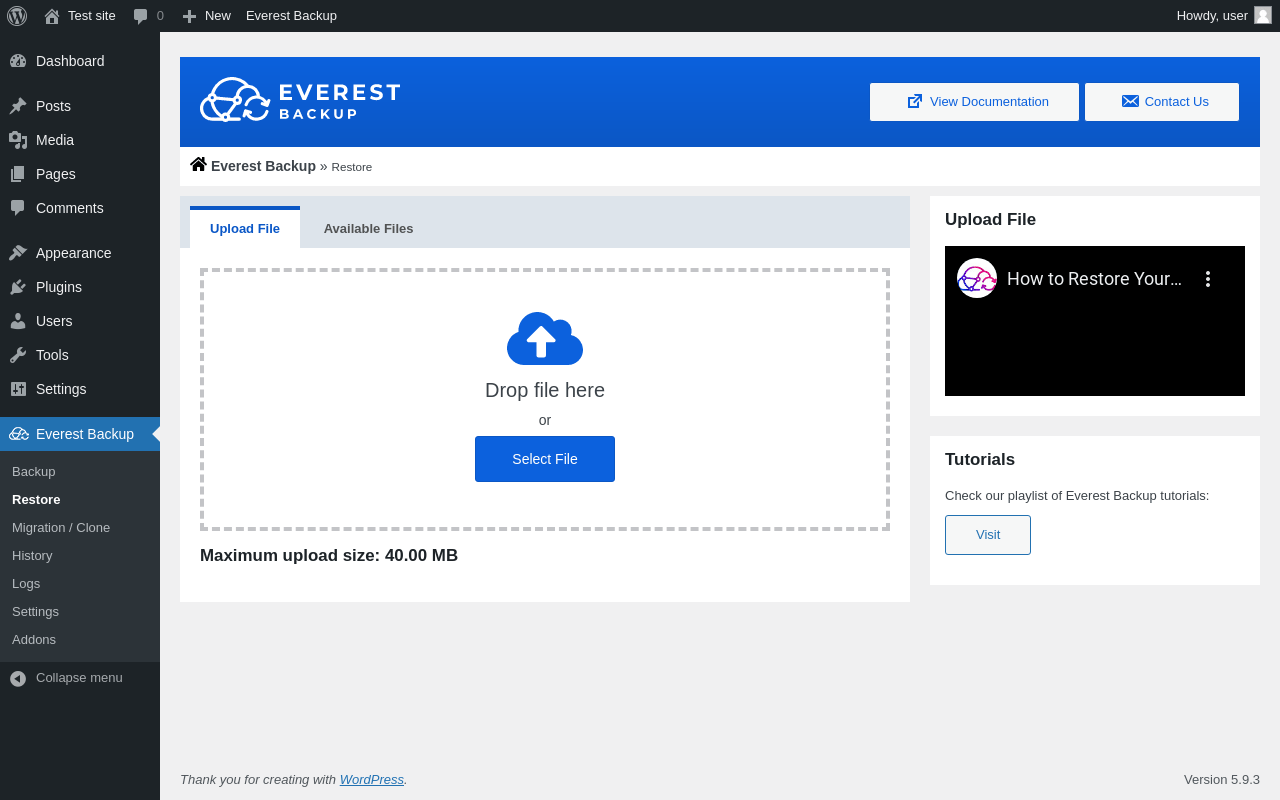Click the Select File button
This screenshot has width=1280, height=800.
click(x=545, y=459)
